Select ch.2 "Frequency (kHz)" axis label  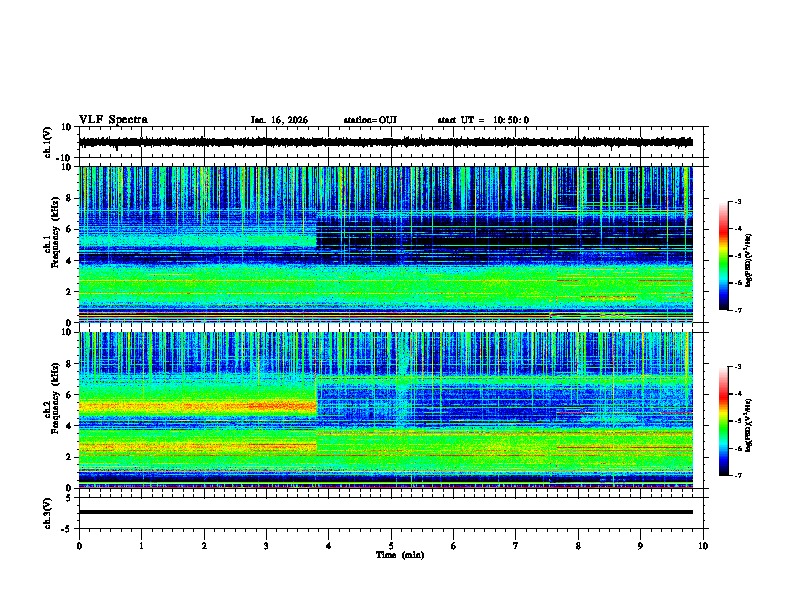pos(55,398)
